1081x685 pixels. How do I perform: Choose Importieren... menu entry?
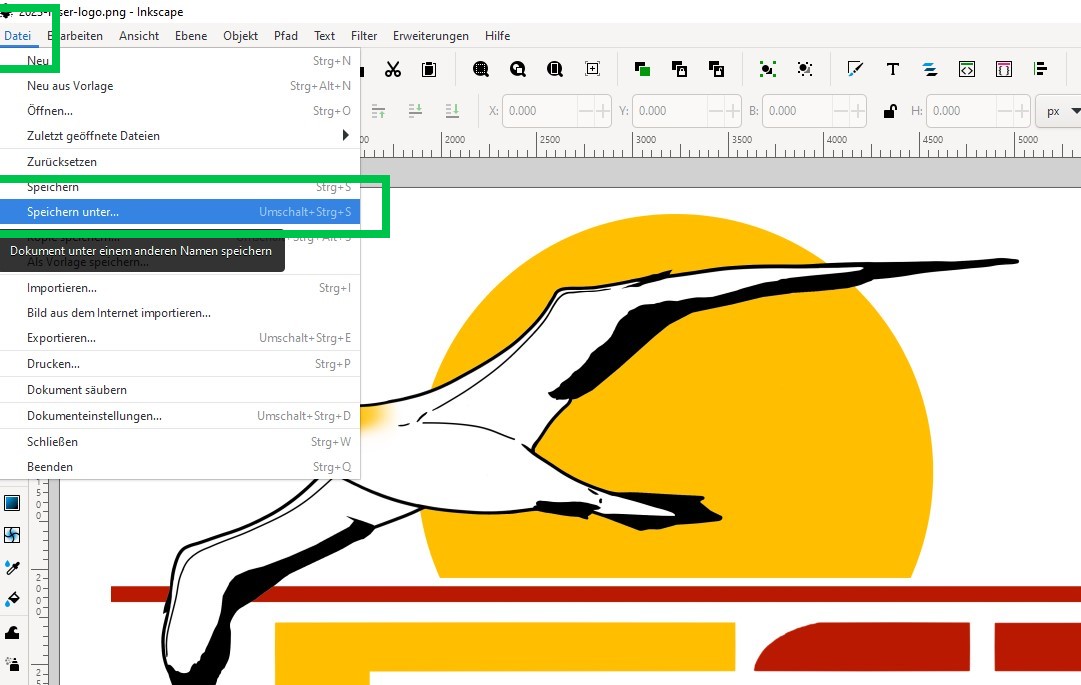click(x=180, y=288)
